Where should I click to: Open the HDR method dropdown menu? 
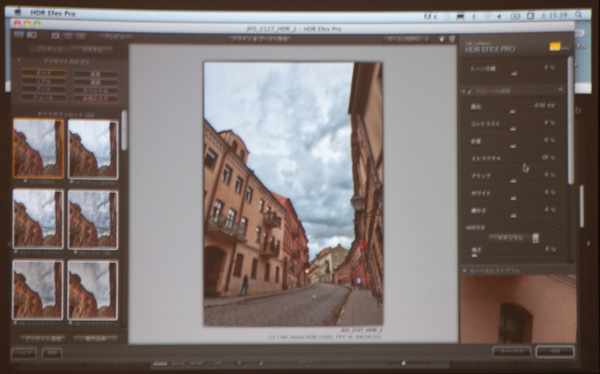pyautogui.click(x=514, y=238)
